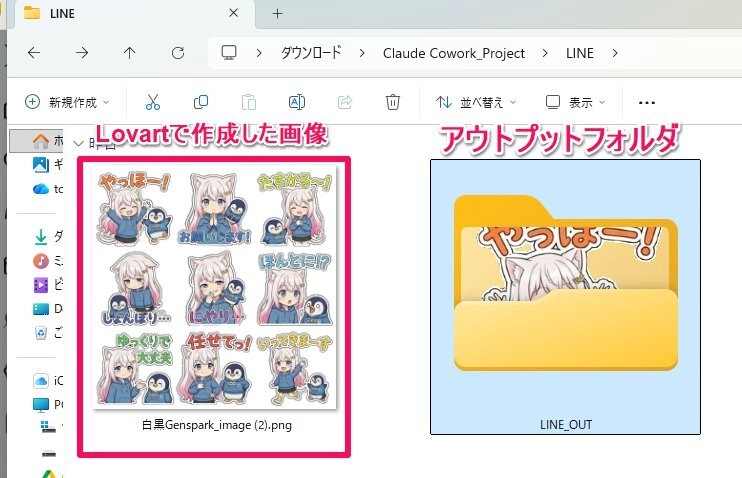
Task: Open Downloads in the sidebar
Action: tap(48, 236)
